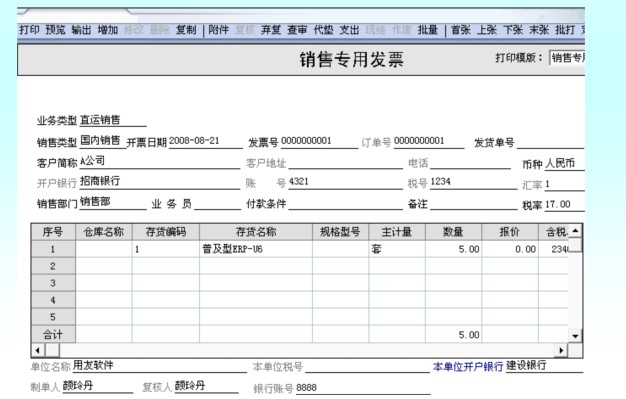Click the 税号 field showing 1234
The height and width of the screenshot is (399, 626).
[x=473, y=183]
